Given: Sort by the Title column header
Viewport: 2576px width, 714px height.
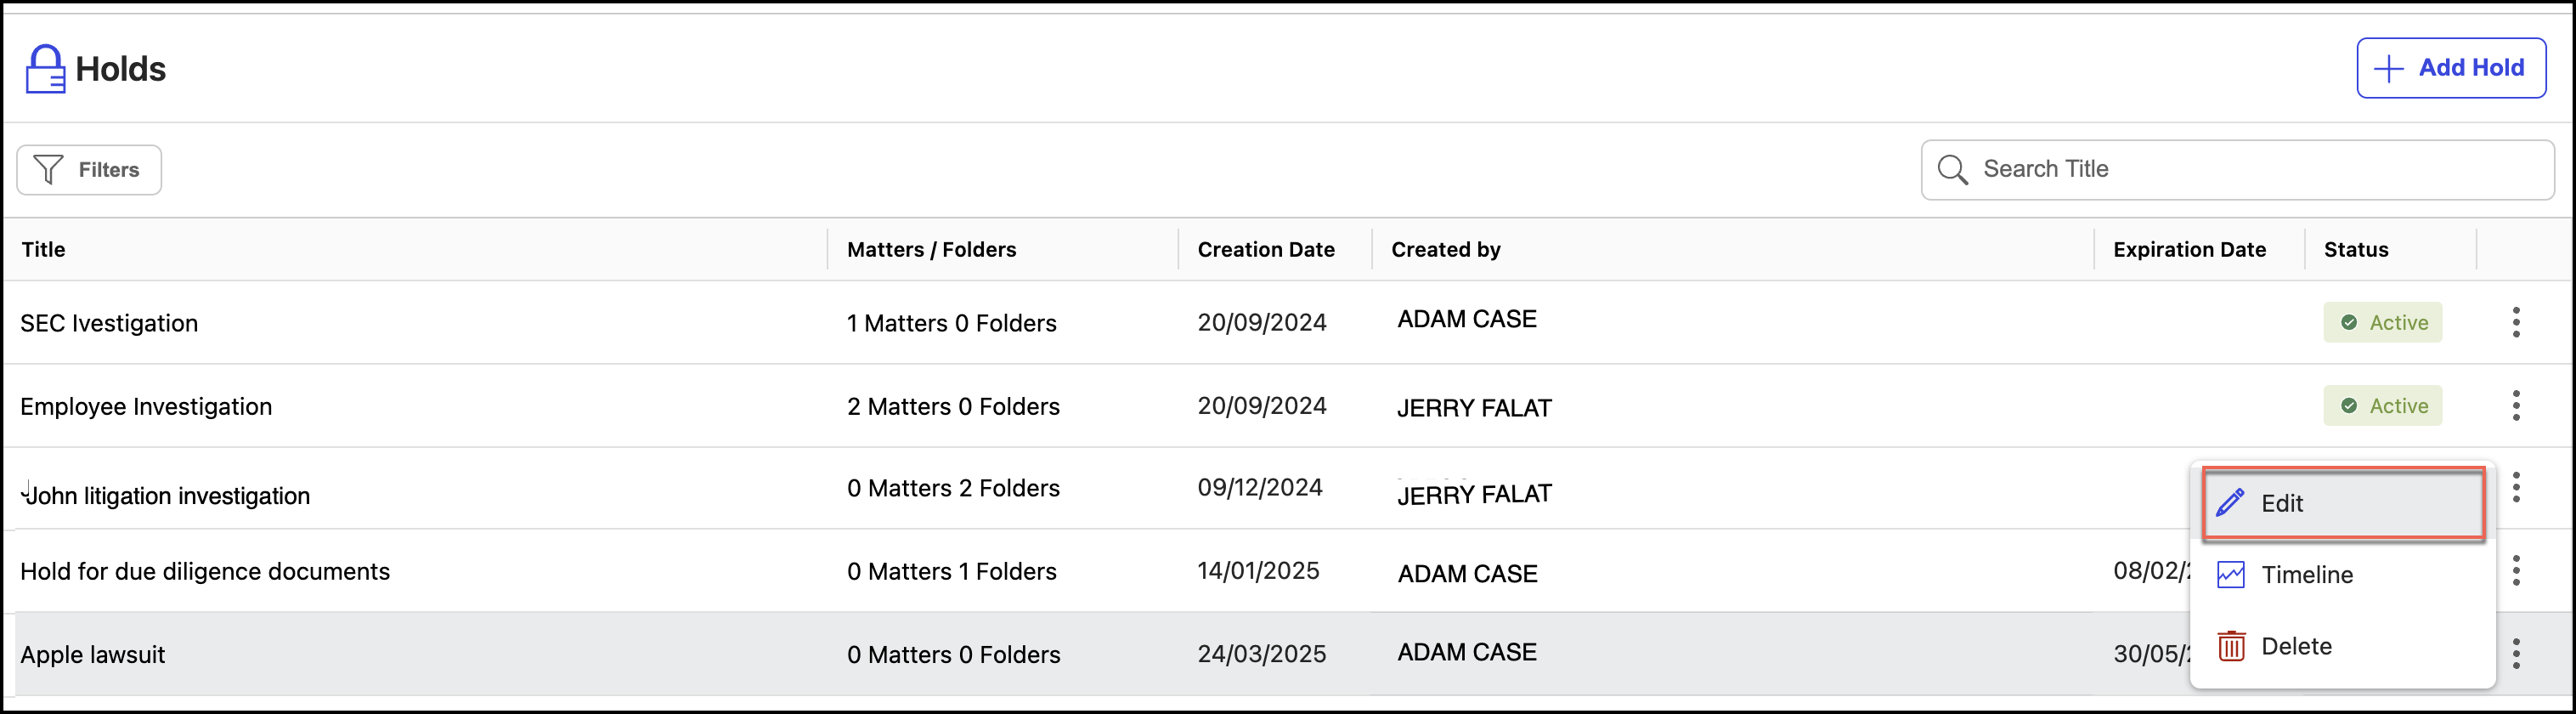Looking at the screenshot, I should point(44,250).
